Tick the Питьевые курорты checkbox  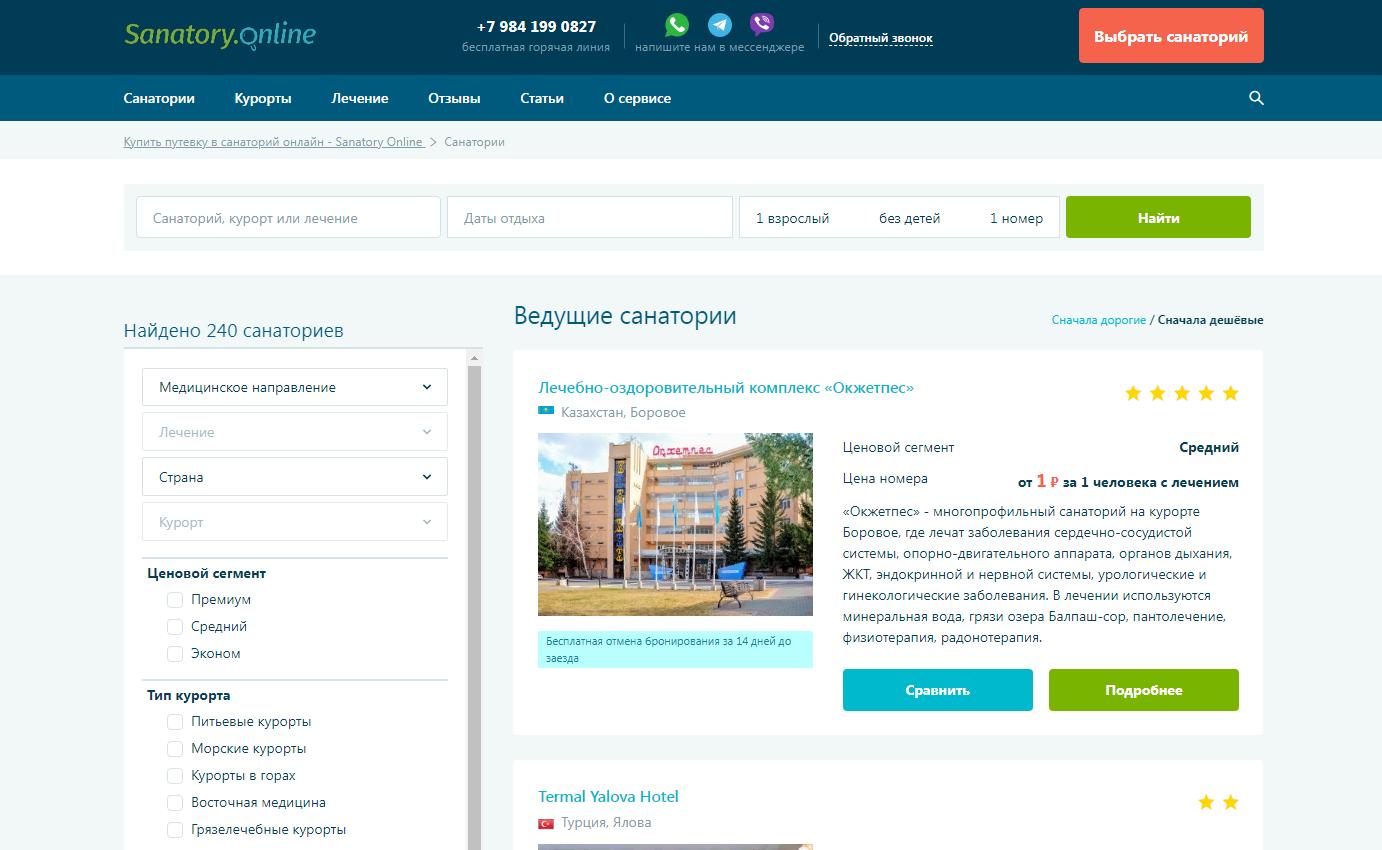point(175,722)
